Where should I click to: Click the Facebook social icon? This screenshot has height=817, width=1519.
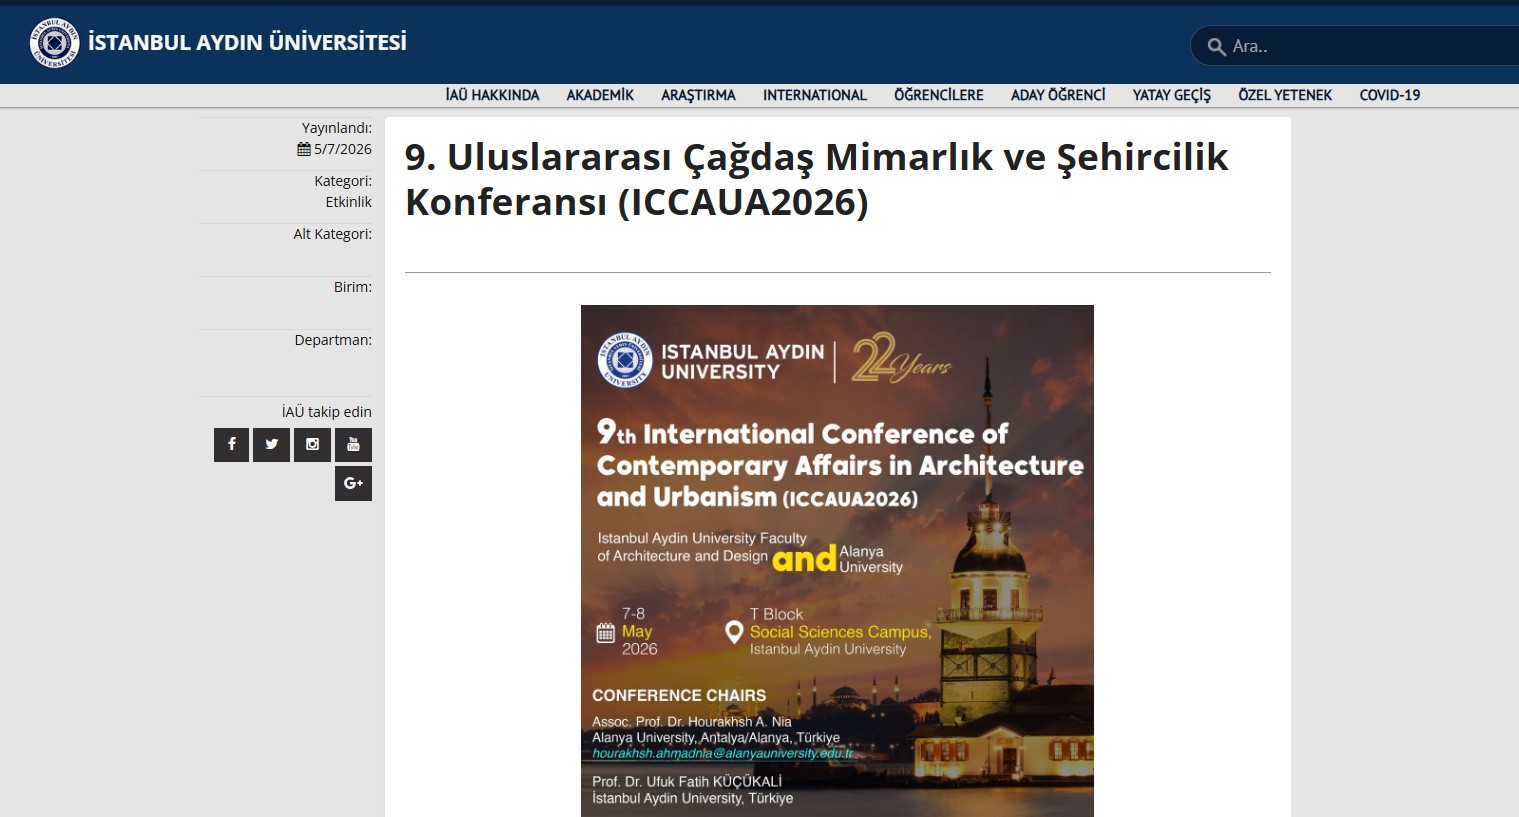point(231,445)
